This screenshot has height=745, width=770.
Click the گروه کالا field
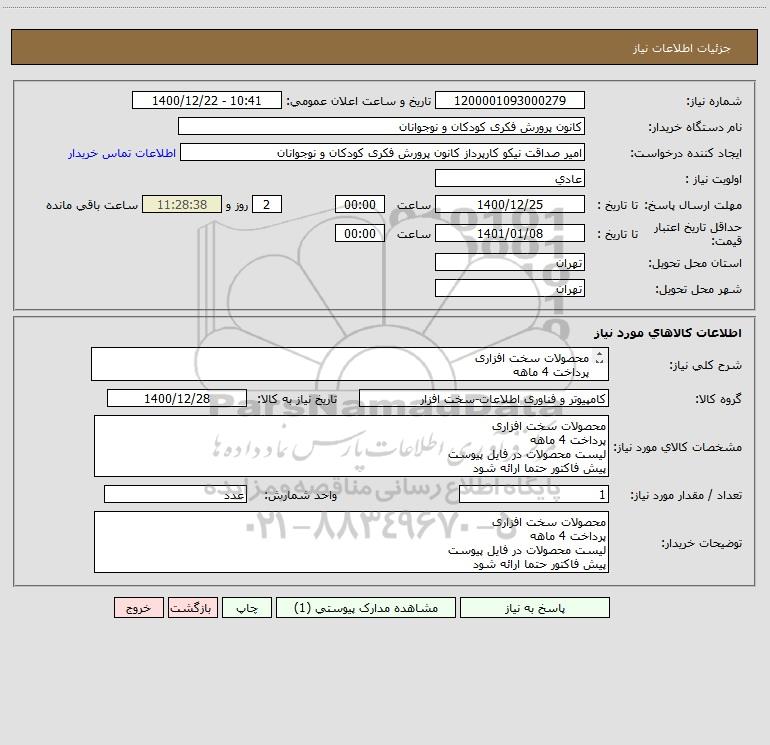[484, 398]
